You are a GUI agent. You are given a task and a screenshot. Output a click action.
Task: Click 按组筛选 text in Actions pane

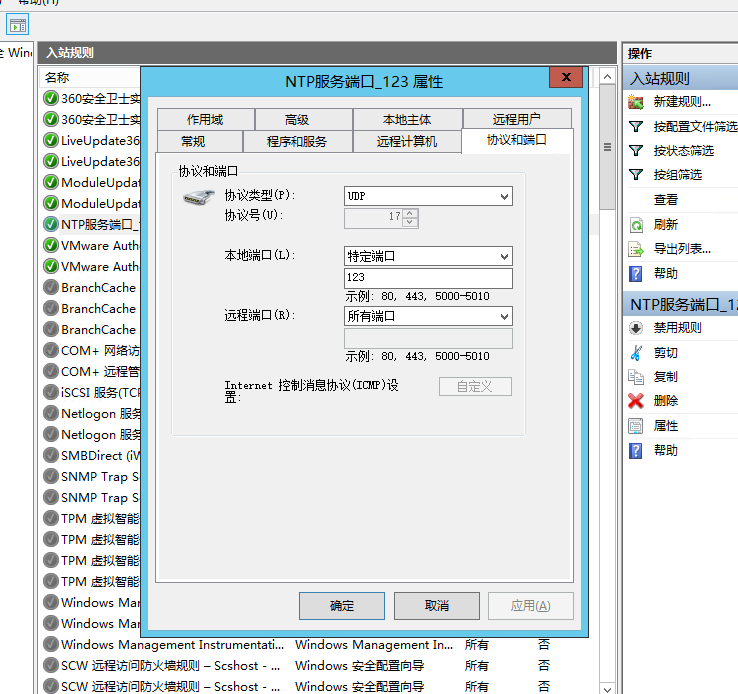coord(677,175)
